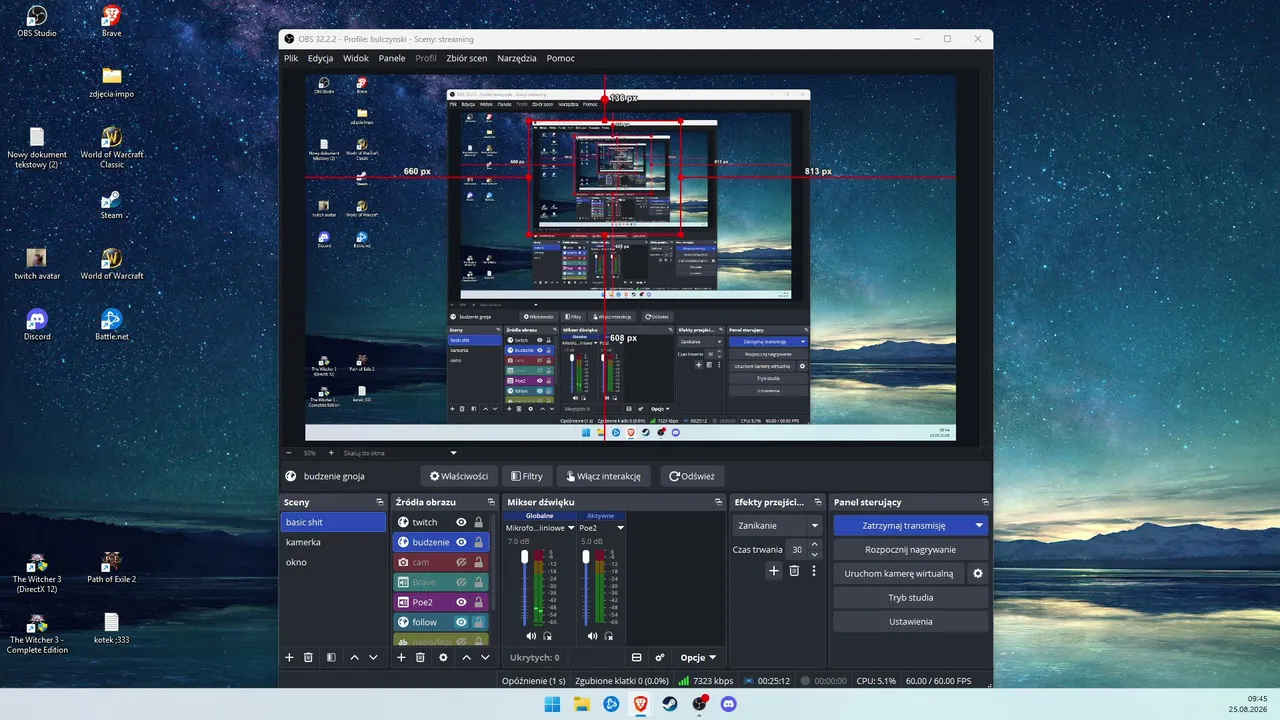Move source down in Źródła obrazu

tap(485, 657)
